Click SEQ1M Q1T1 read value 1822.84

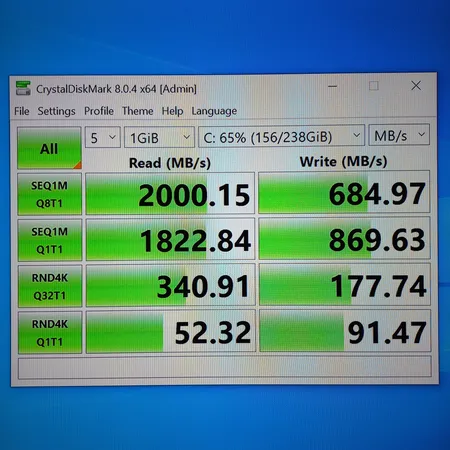tap(171, 239)
